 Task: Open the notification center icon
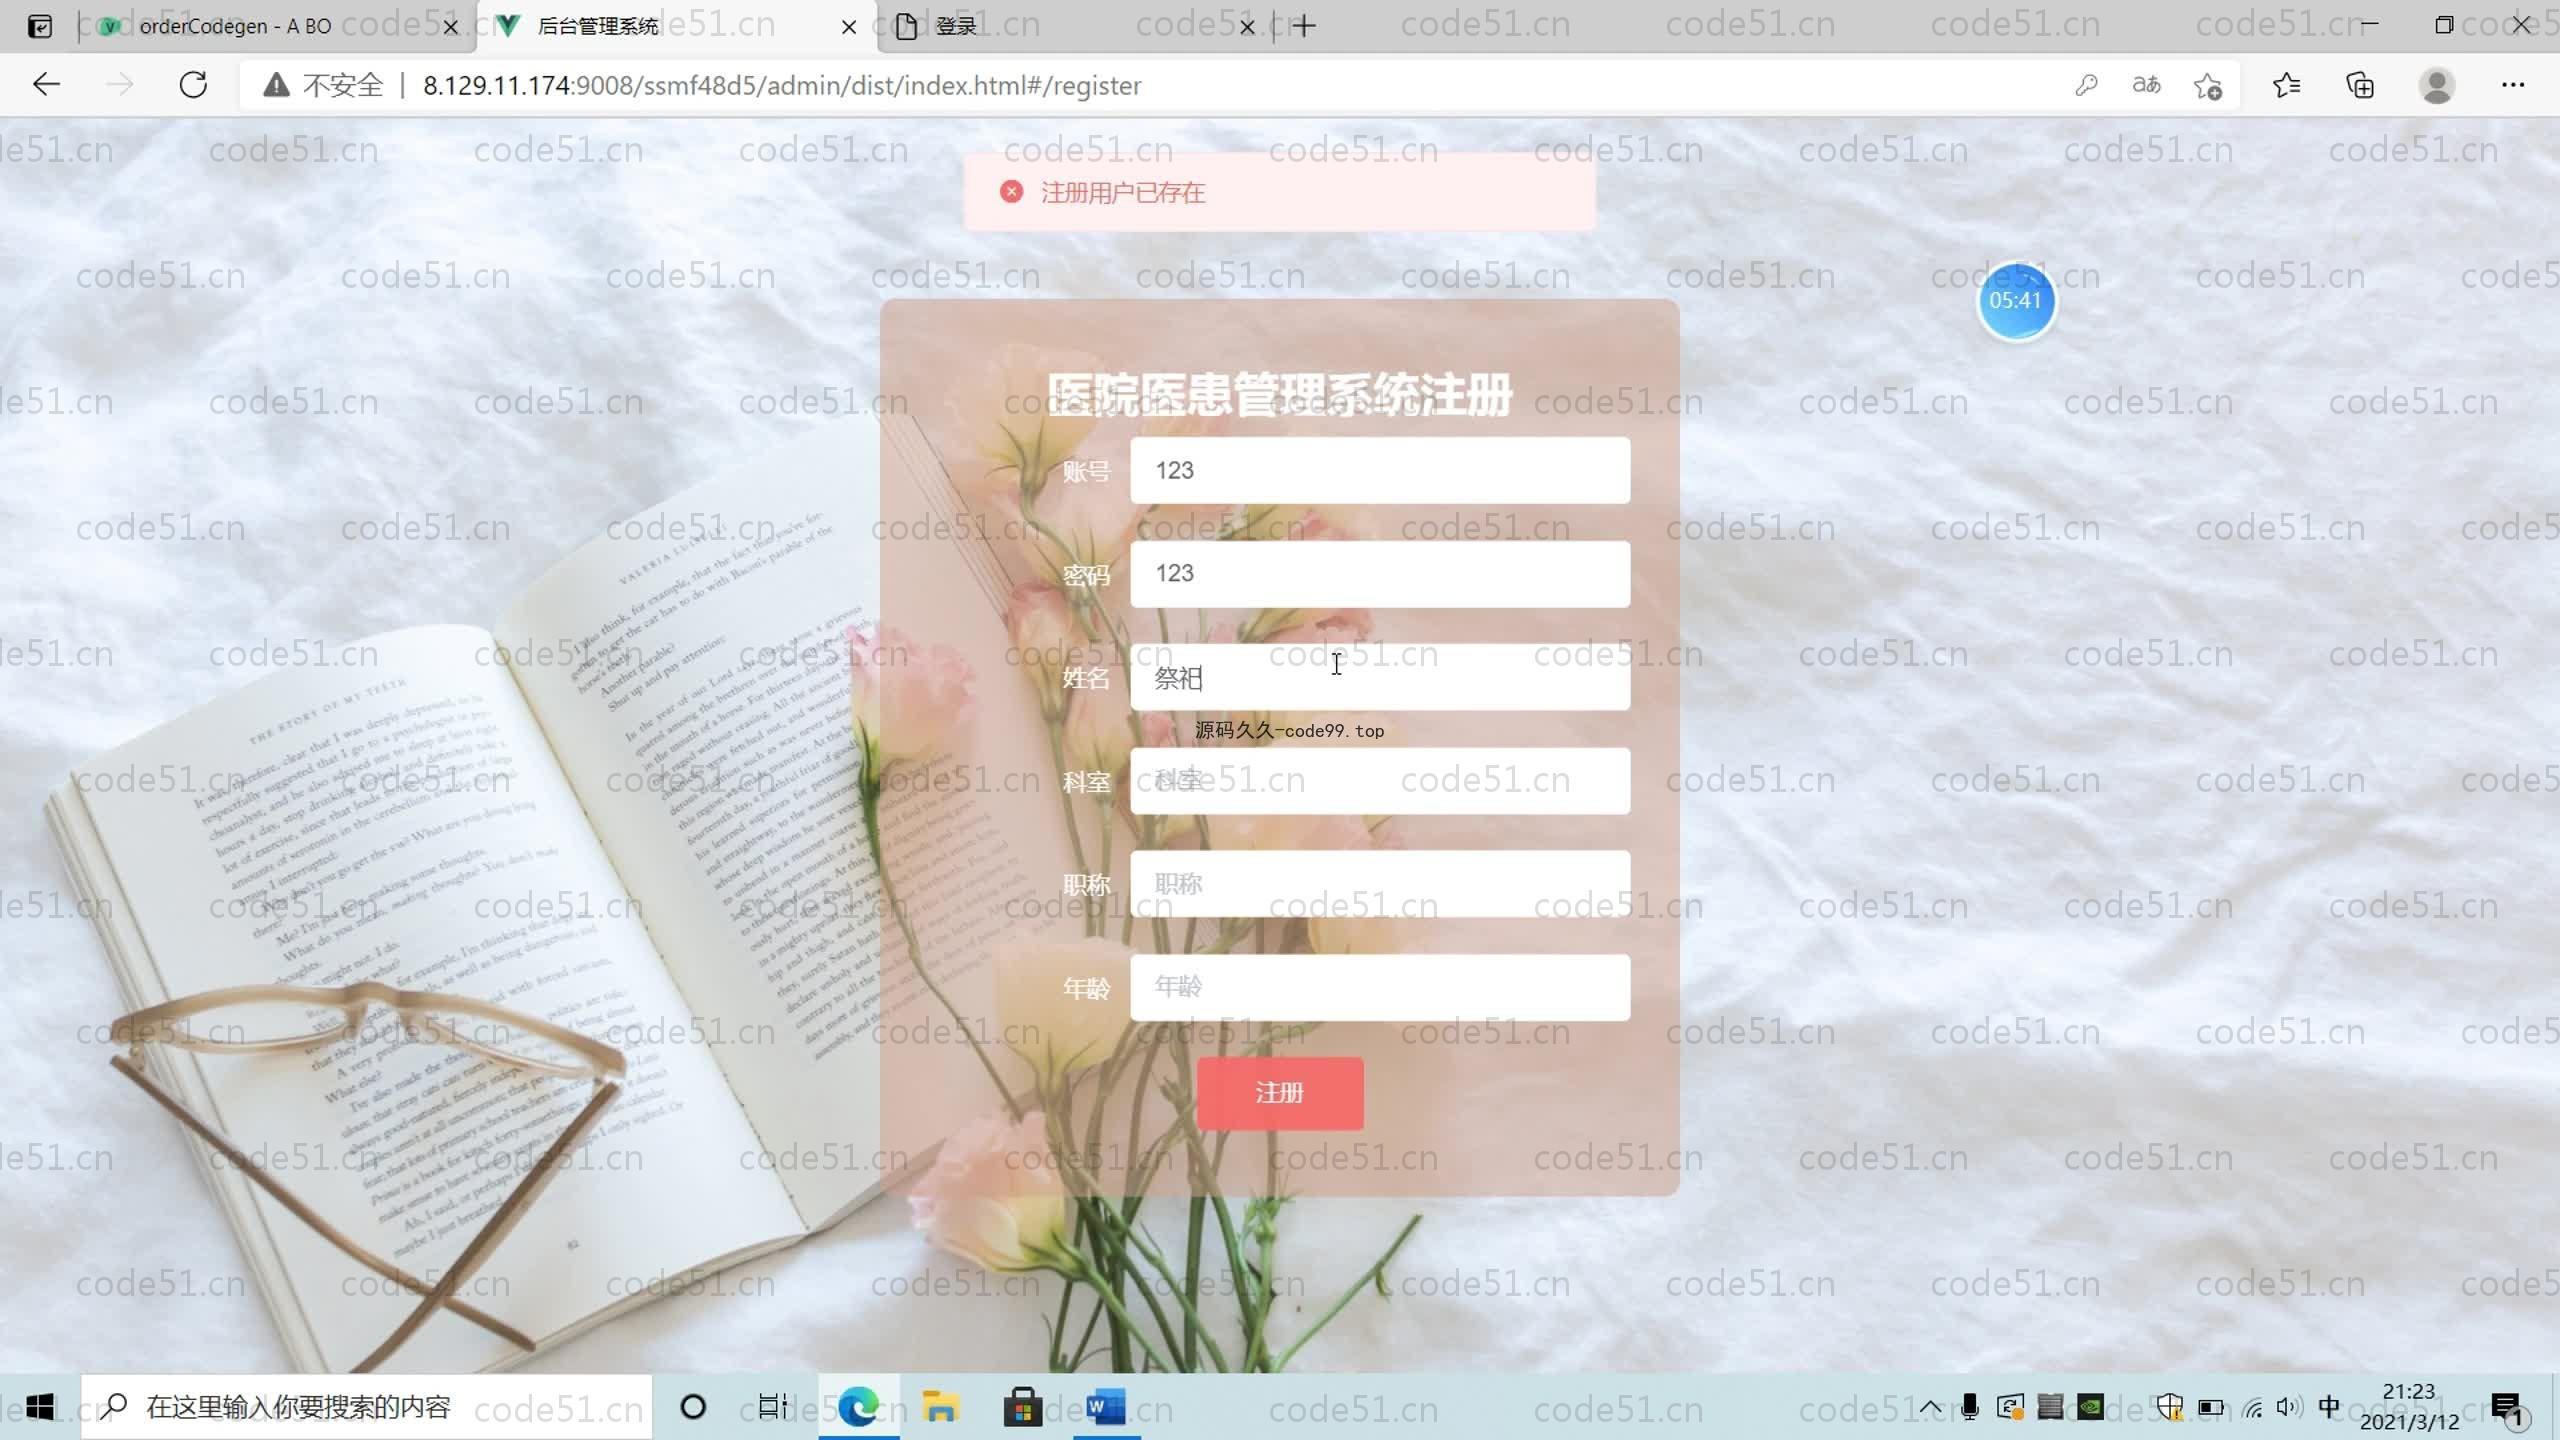point(2510,1409)
